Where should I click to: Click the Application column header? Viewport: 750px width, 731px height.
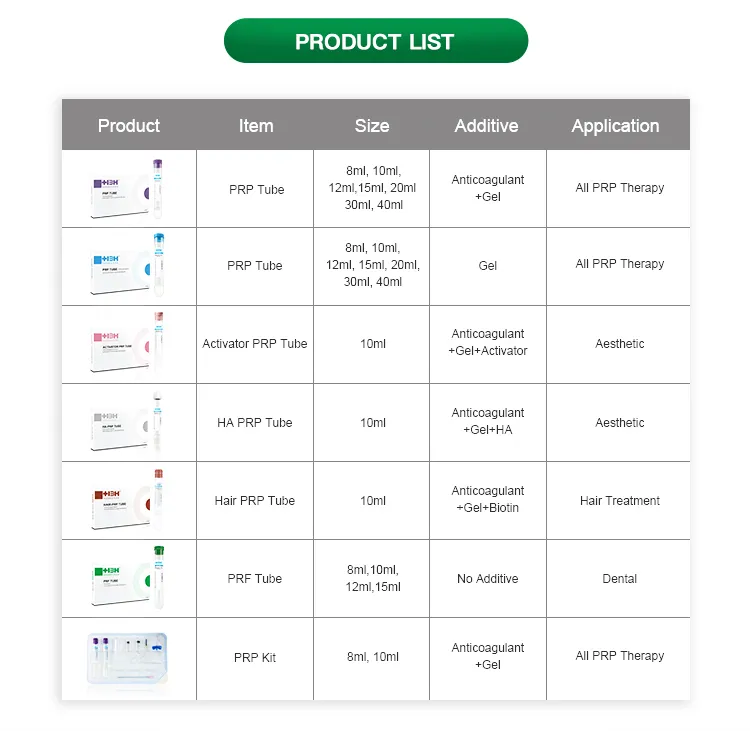tap(616, 125)
